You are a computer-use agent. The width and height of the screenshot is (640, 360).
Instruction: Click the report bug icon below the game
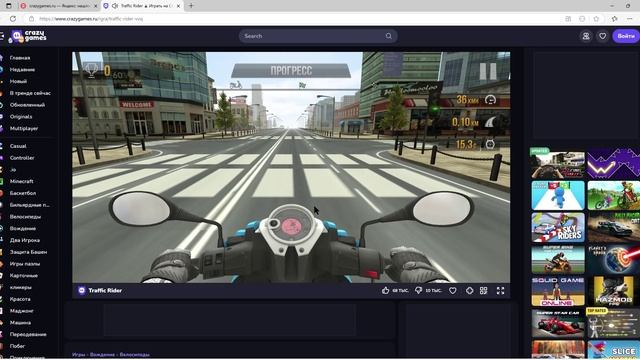469,290
